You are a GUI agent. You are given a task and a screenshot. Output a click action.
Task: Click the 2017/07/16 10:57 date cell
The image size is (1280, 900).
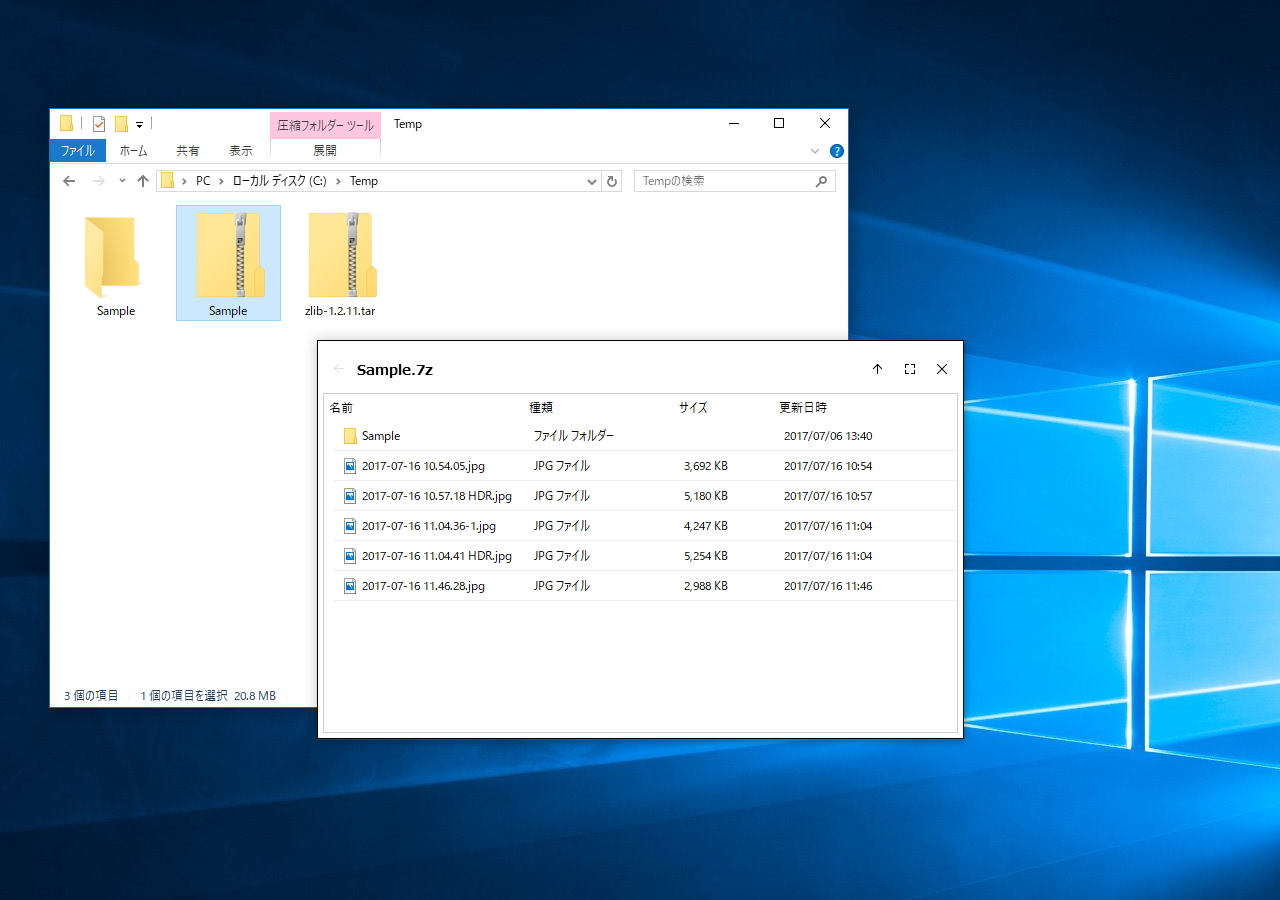coord(828,496)
